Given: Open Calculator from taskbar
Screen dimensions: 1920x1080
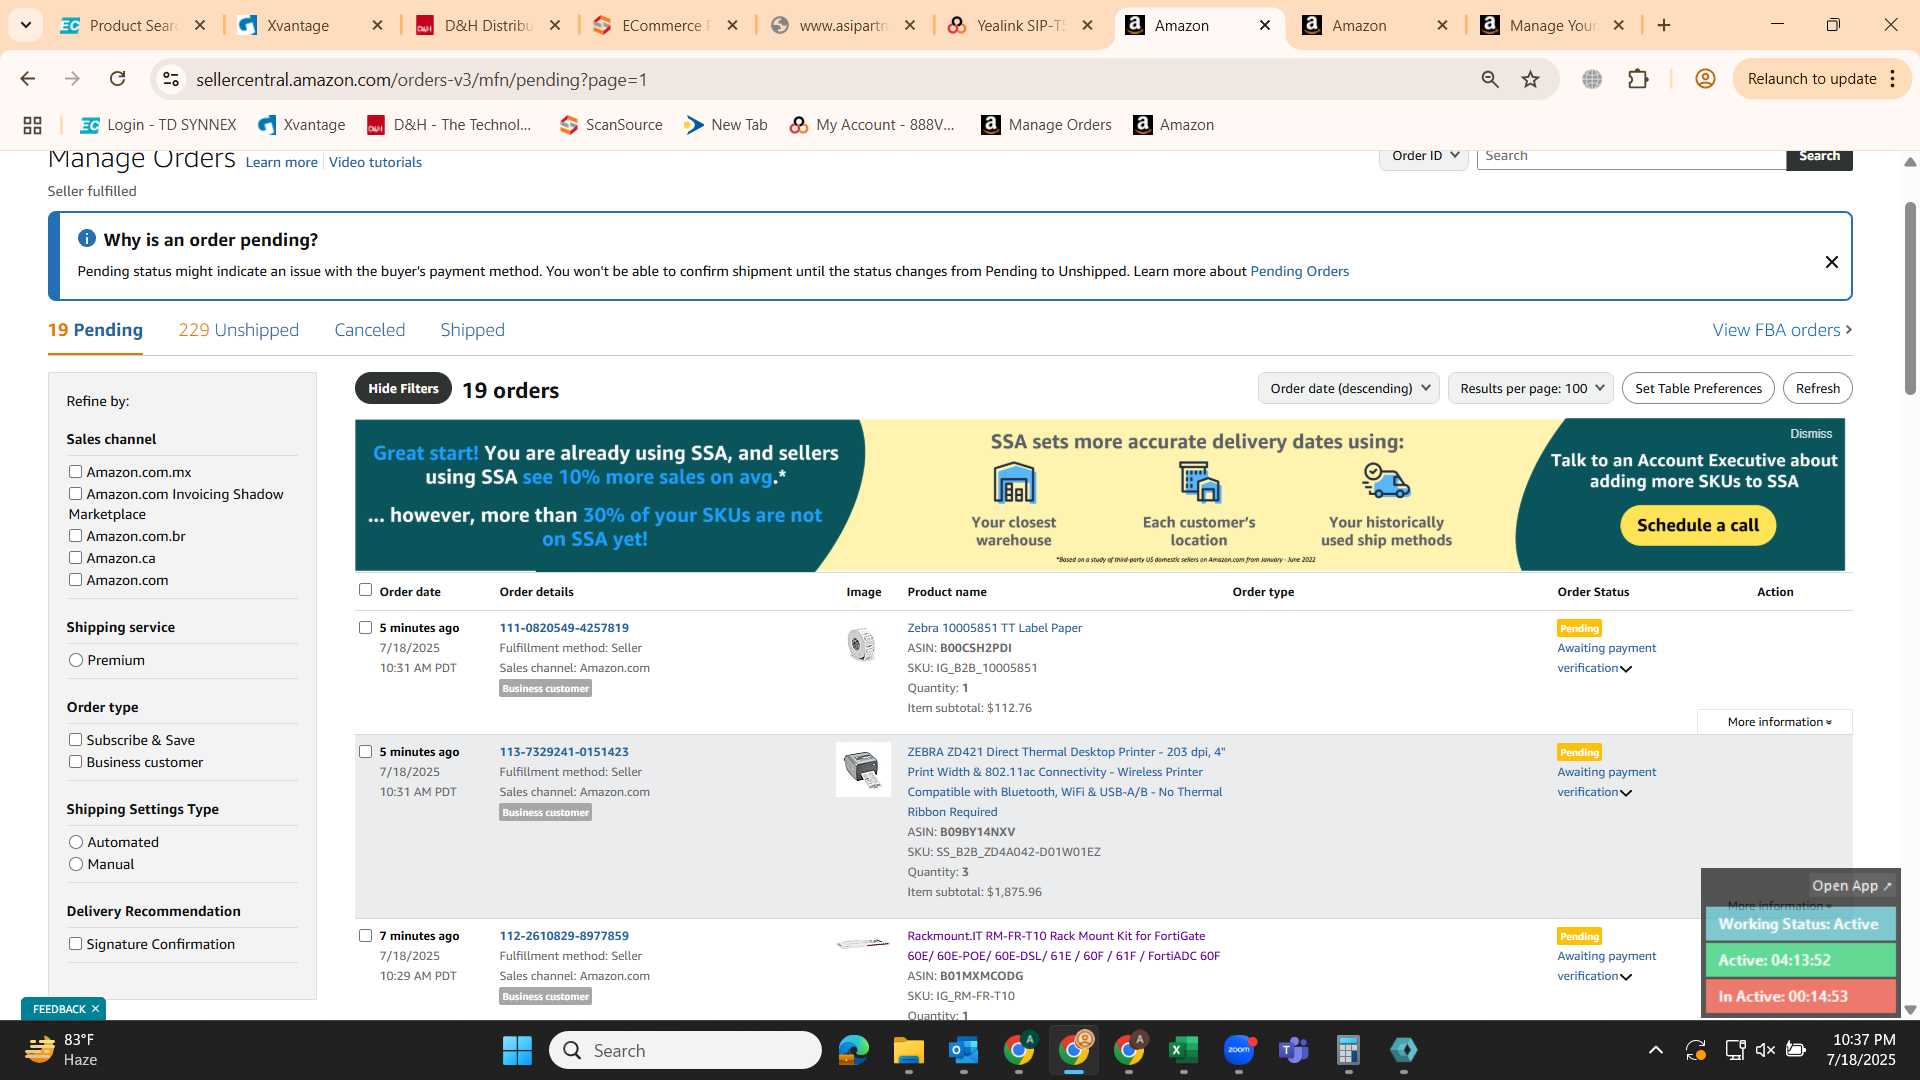Looking at the screenshot, I should tap(1349, 1050).
